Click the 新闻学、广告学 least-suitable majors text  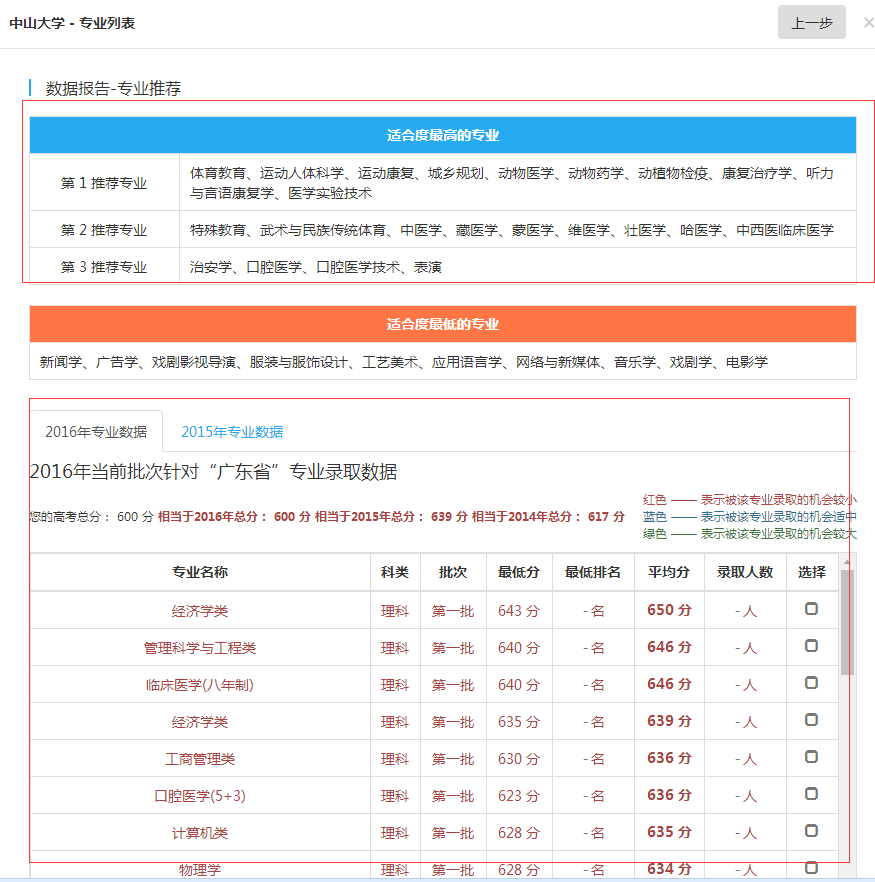pos(403,362)
